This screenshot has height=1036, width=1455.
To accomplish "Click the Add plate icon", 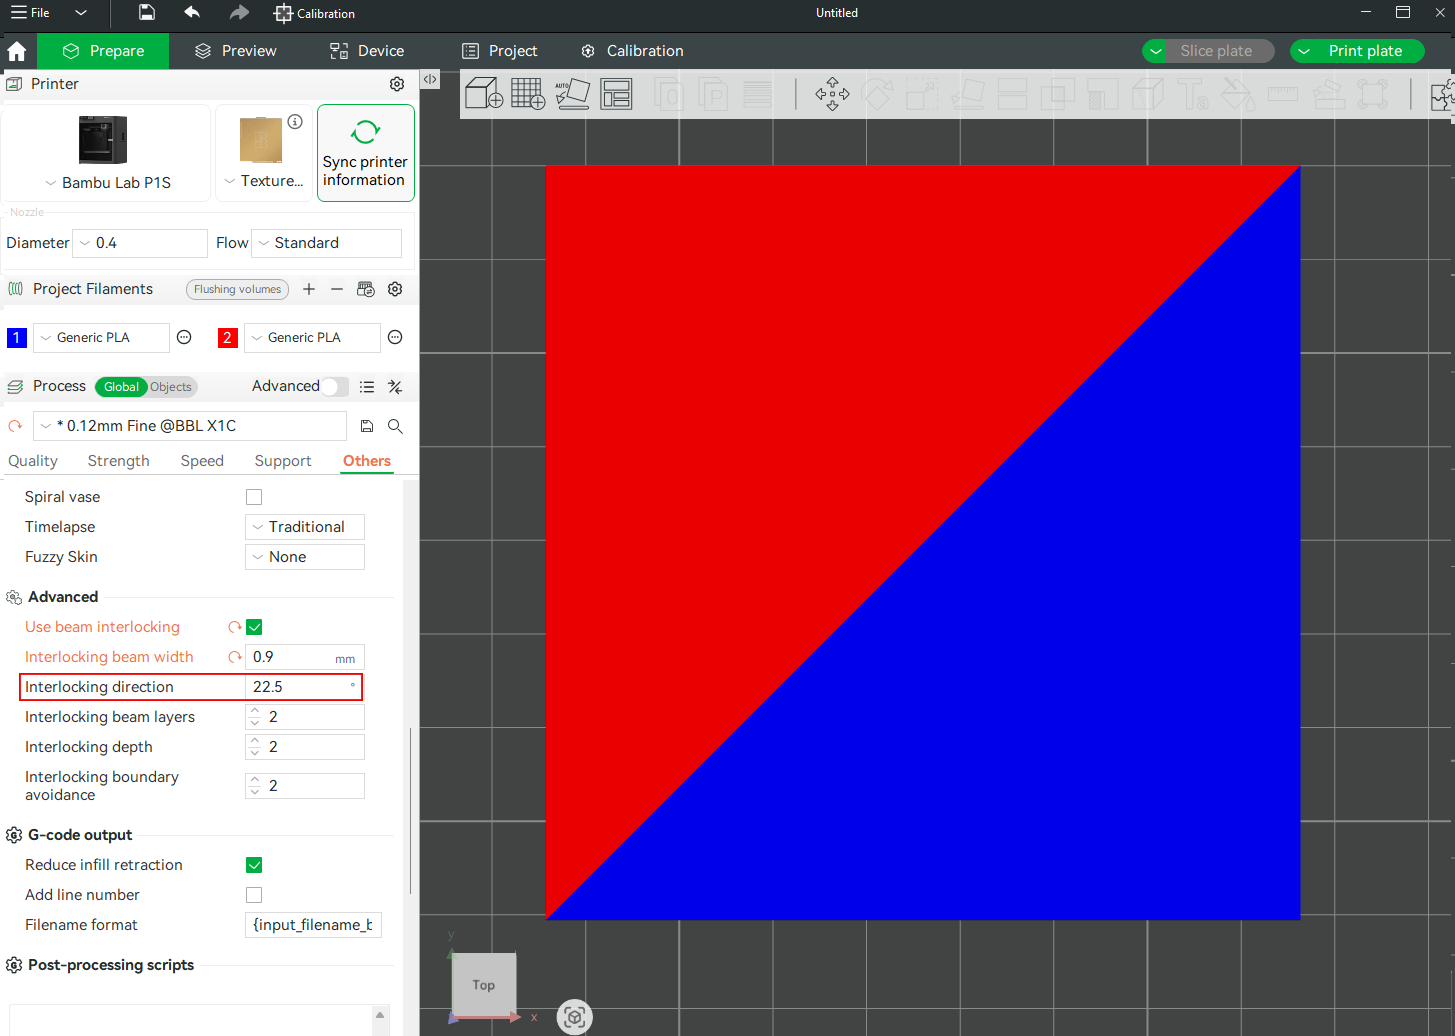I will pyautogui.click(x=528, y=94).
